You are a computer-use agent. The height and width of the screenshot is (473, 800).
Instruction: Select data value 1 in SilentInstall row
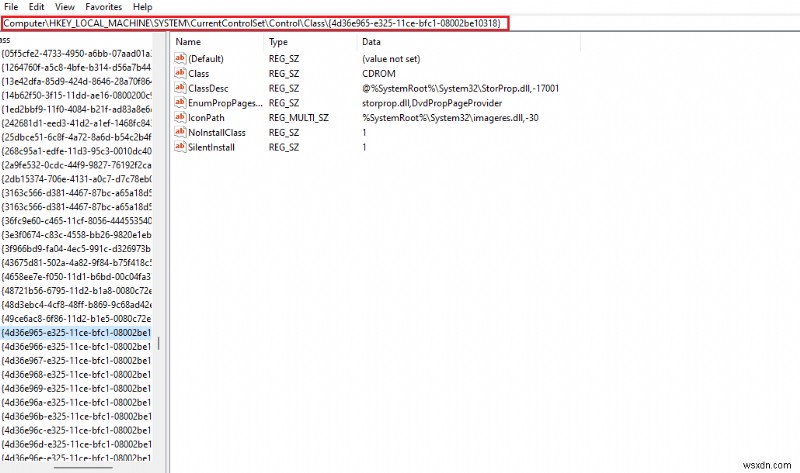click(x=364, y=147)
